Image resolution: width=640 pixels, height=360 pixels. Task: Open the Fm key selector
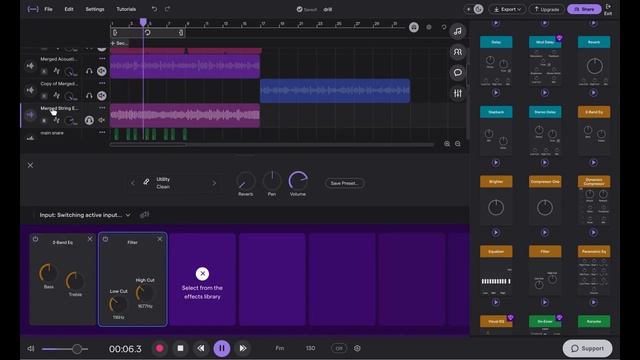tap(280, 348)
